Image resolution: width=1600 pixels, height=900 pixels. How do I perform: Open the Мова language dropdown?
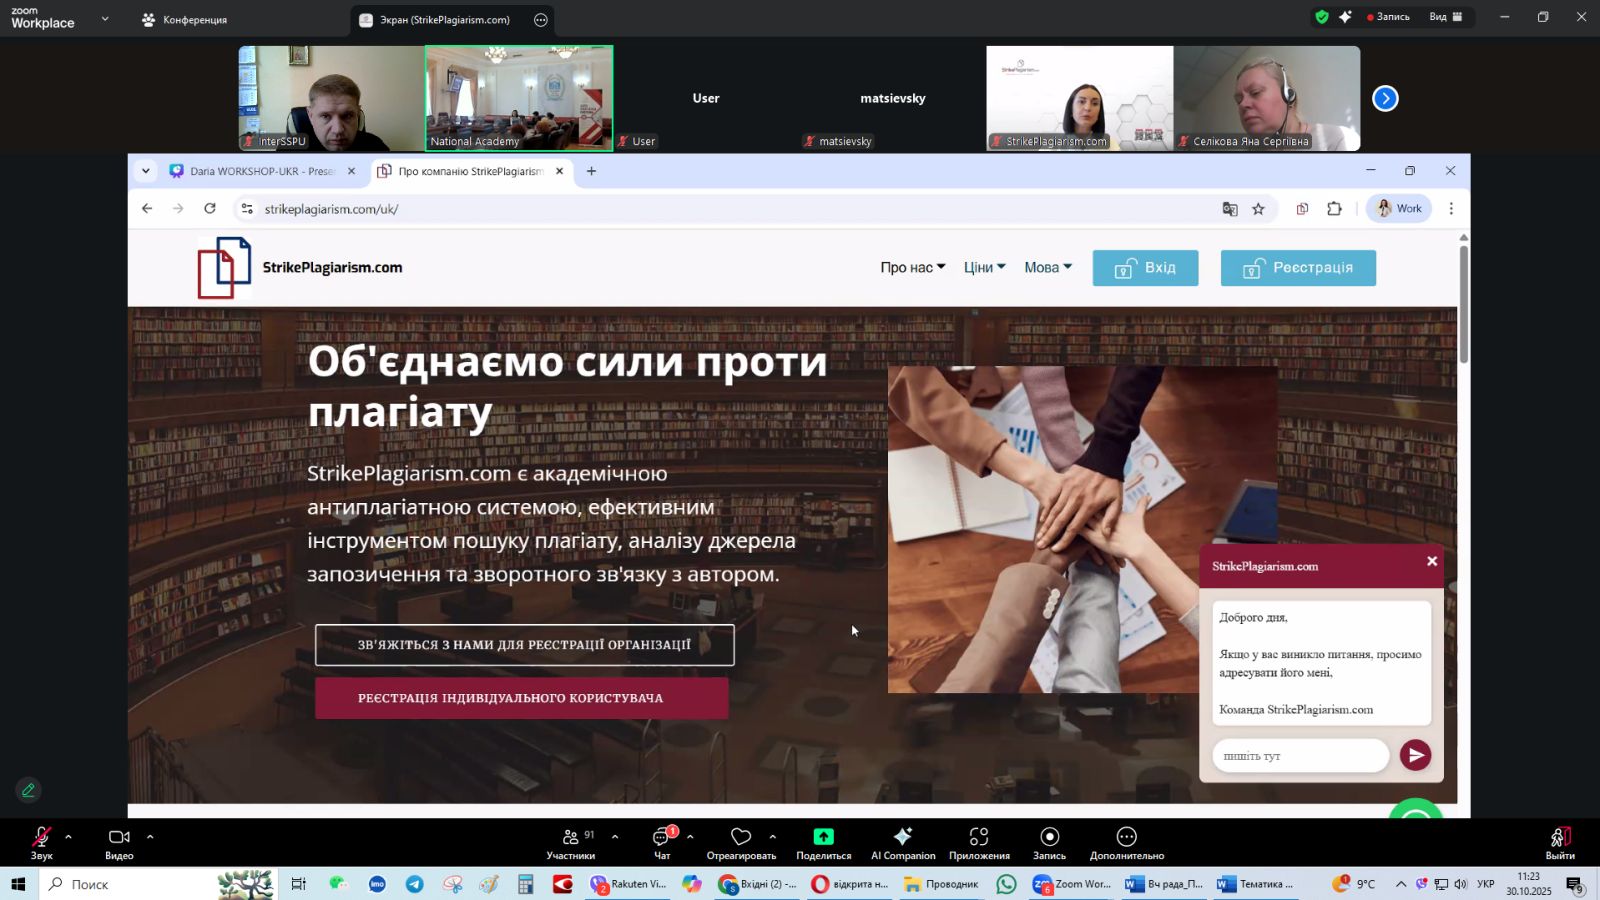1047,268
